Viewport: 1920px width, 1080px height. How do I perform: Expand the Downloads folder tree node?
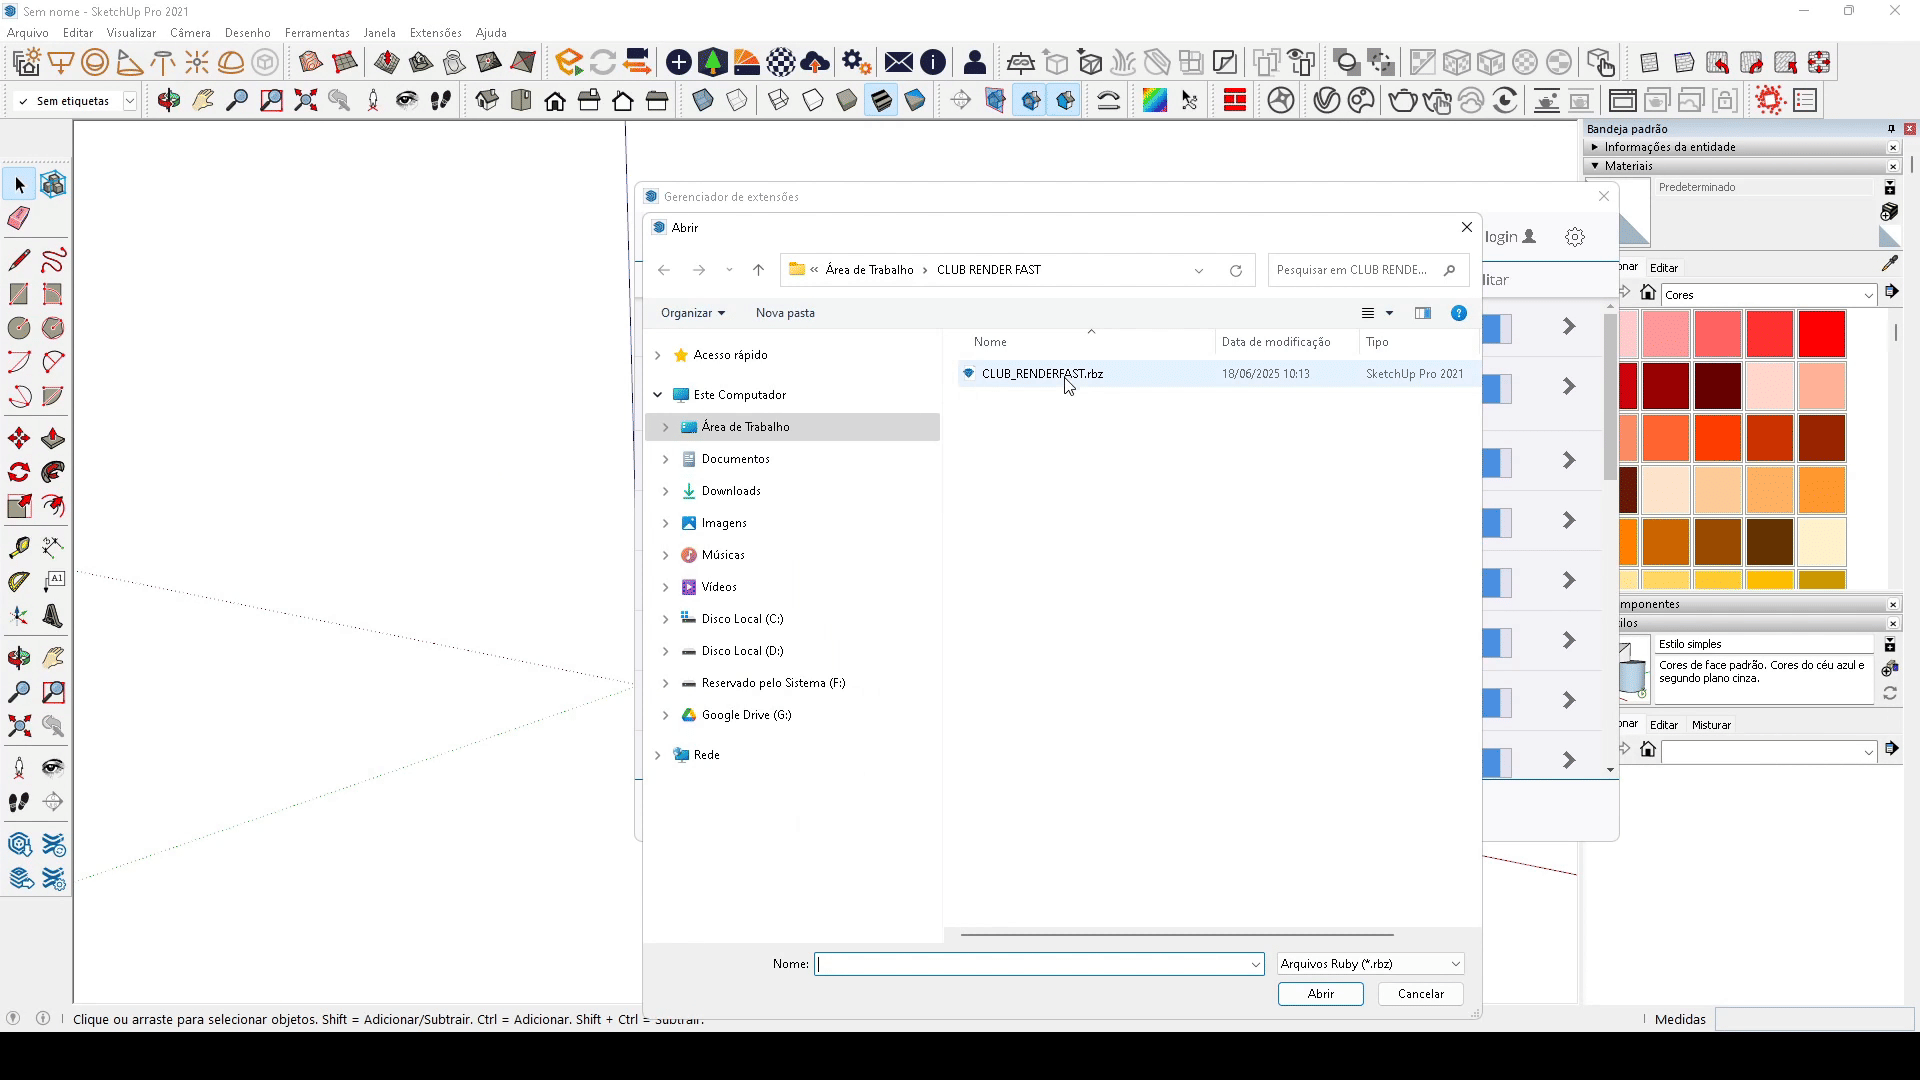click(x=666, y=491)
